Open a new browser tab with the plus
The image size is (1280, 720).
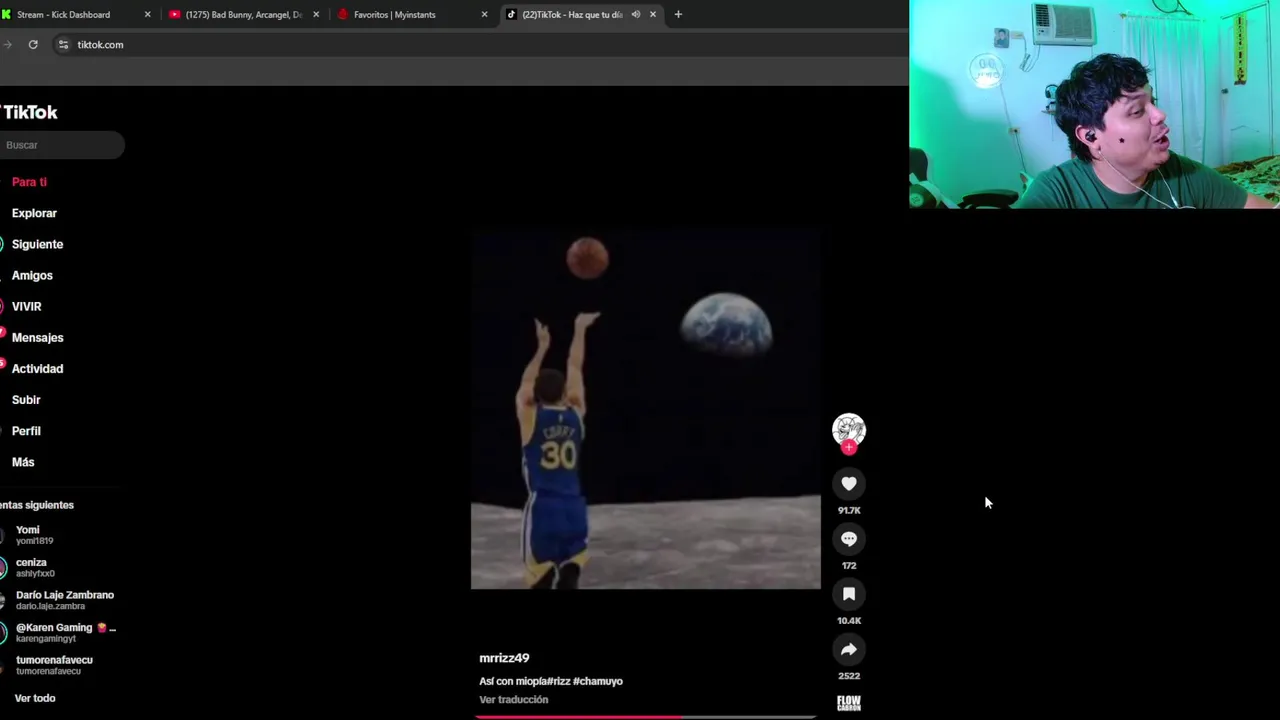[678, 14]
